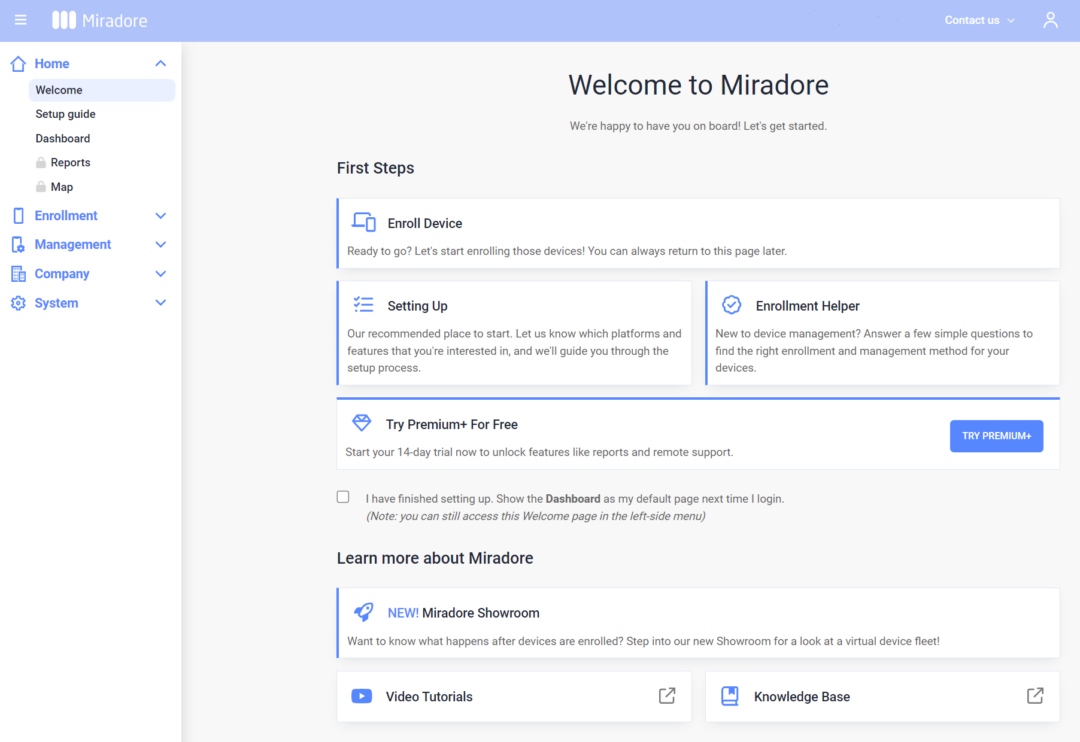Screen dimensions: 1080x742
Task: Open the Contact us dropdown
Action: pyautogui.click(x=978, y=19)
